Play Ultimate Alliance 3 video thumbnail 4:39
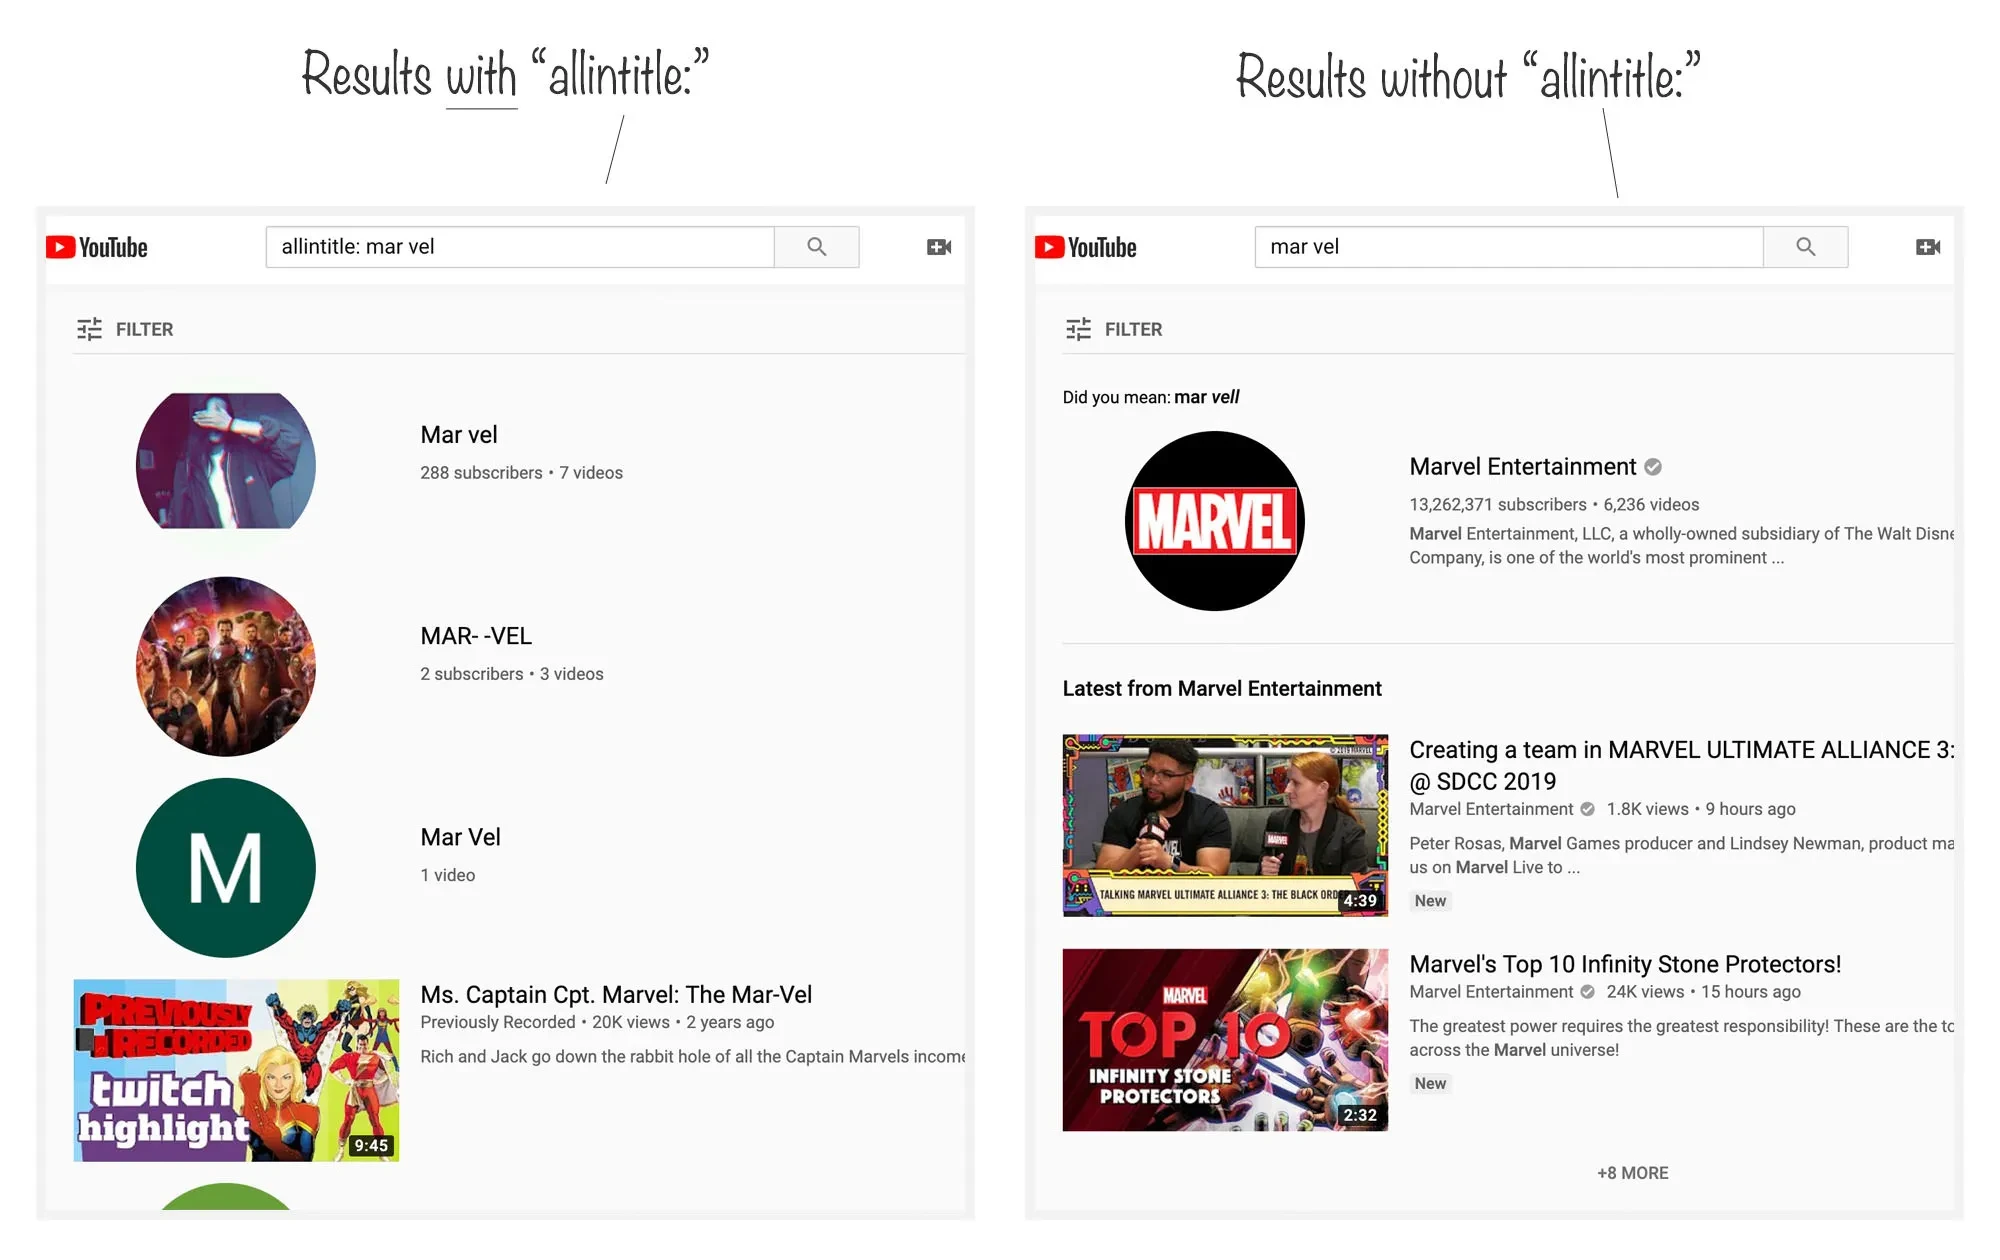 click(1225, 826)
